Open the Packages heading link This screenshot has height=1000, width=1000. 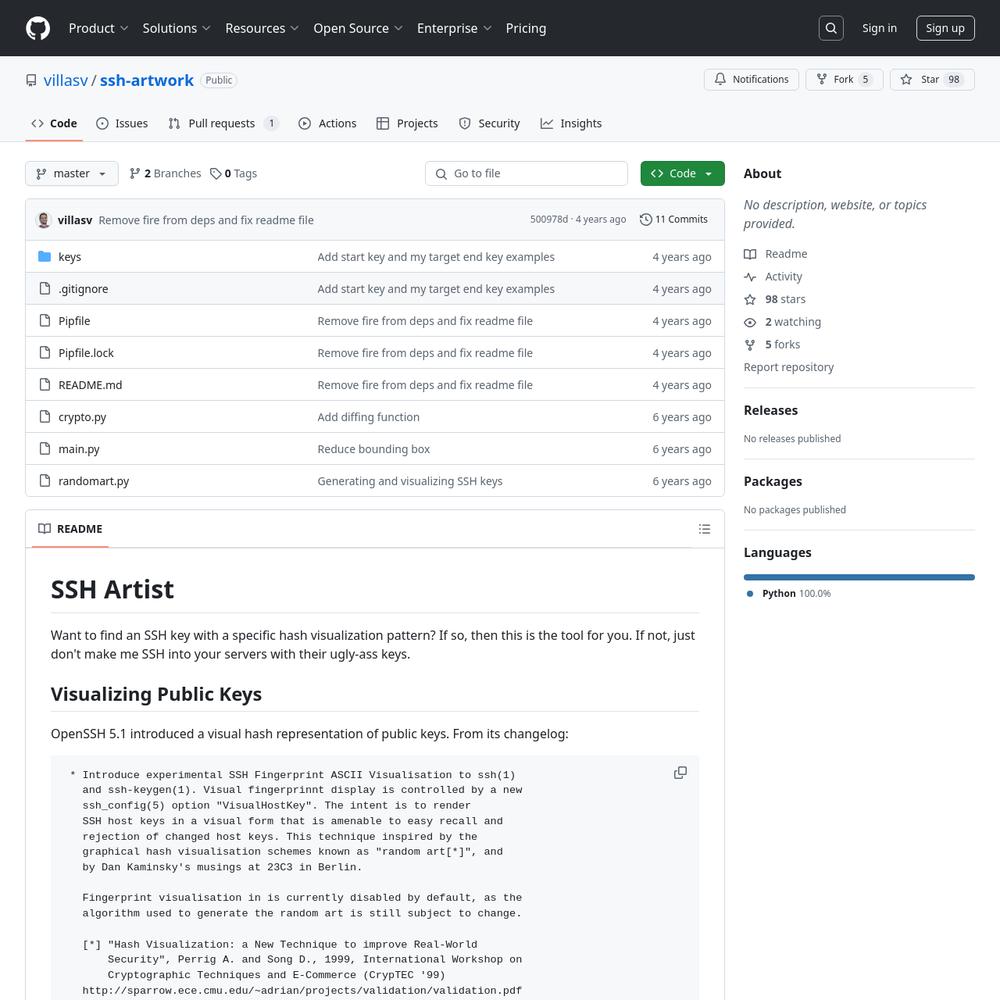click(x=772, y=482)
